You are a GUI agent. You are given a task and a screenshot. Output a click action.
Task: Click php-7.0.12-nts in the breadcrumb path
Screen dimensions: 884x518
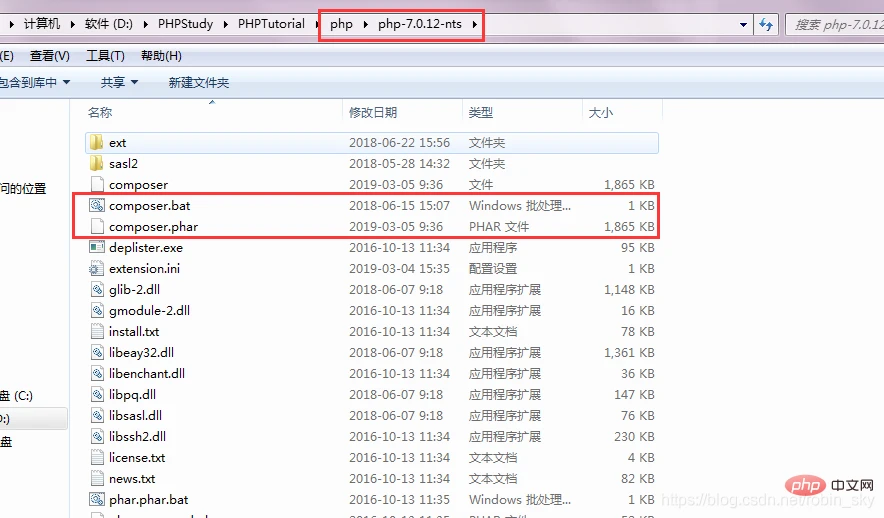coord(418,24)
